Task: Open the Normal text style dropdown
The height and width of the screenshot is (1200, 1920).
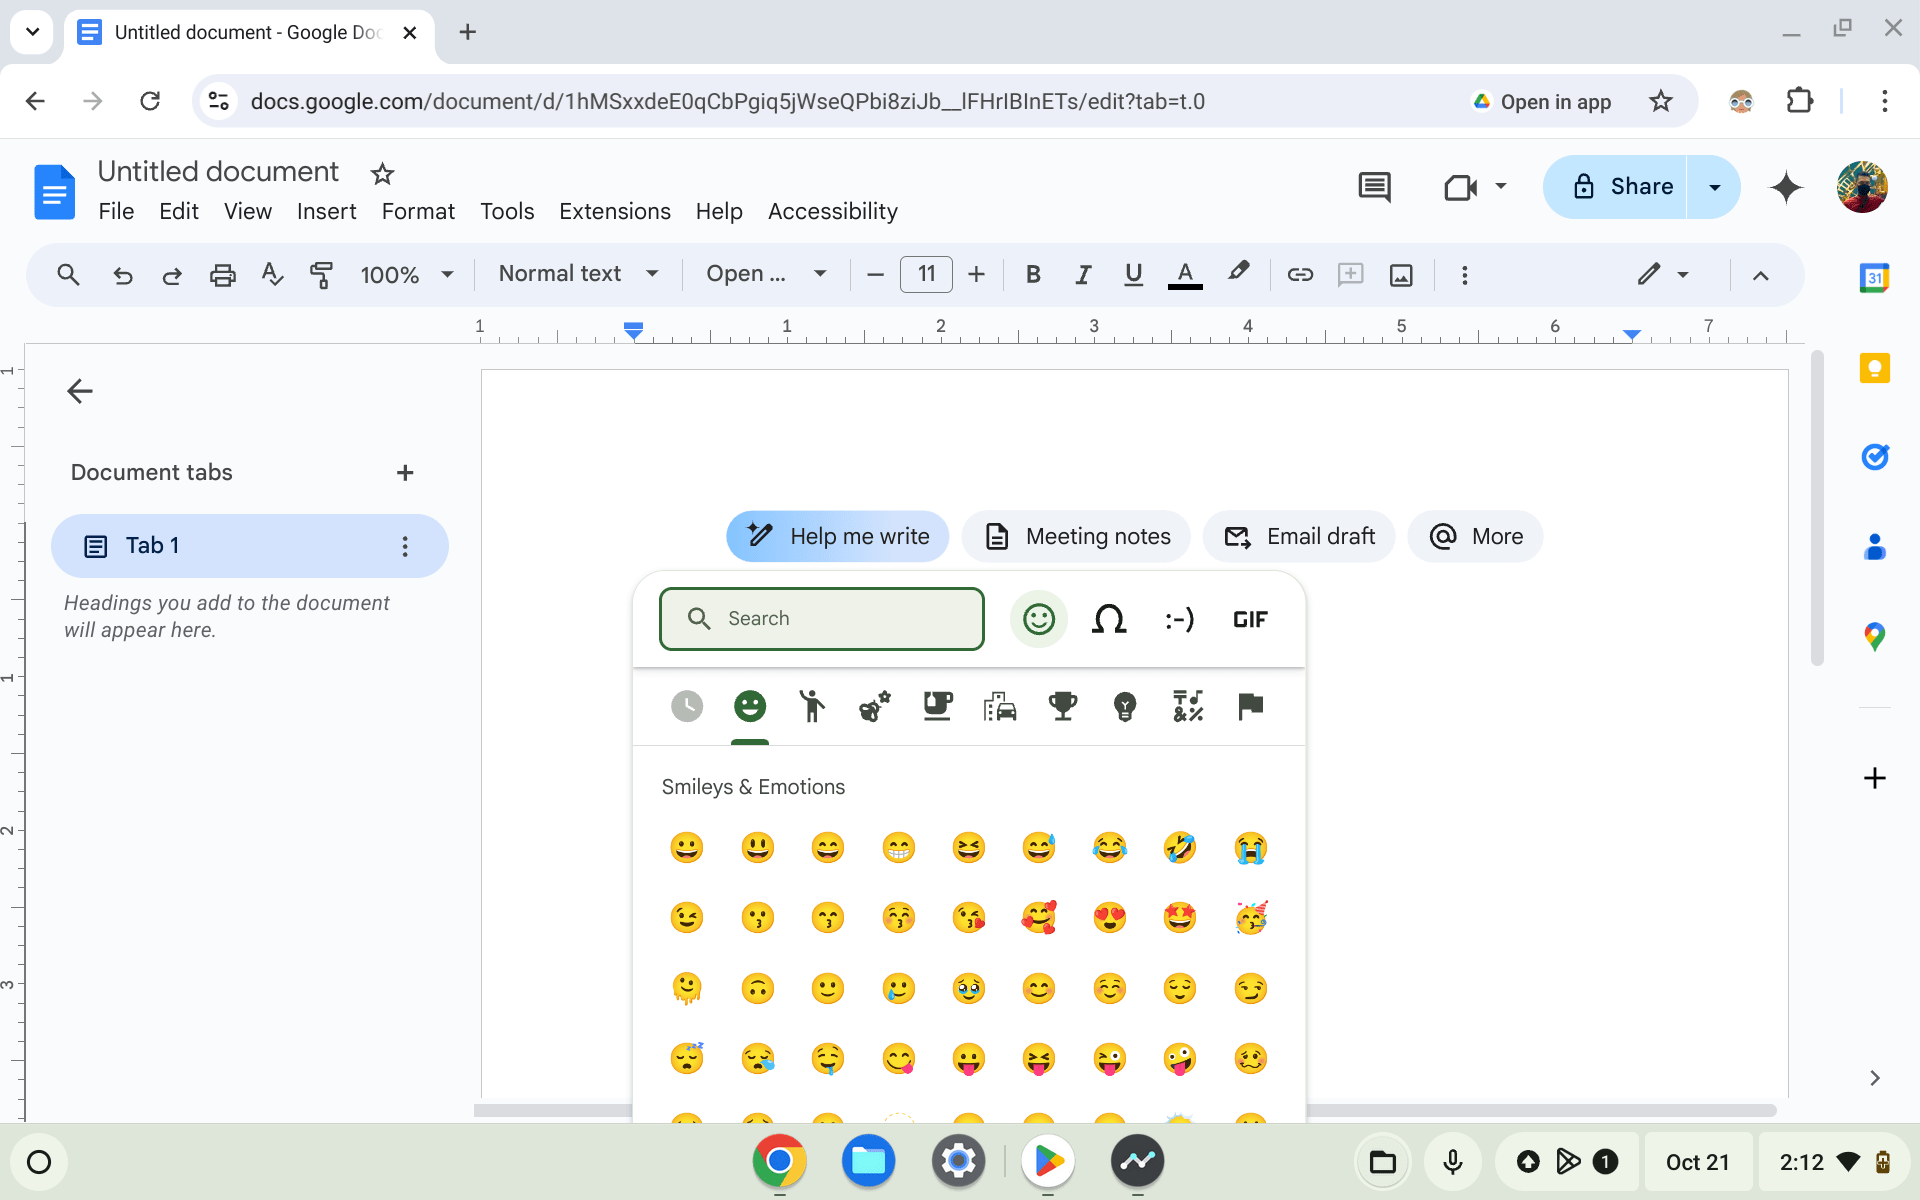Action: tap(578, 273)
